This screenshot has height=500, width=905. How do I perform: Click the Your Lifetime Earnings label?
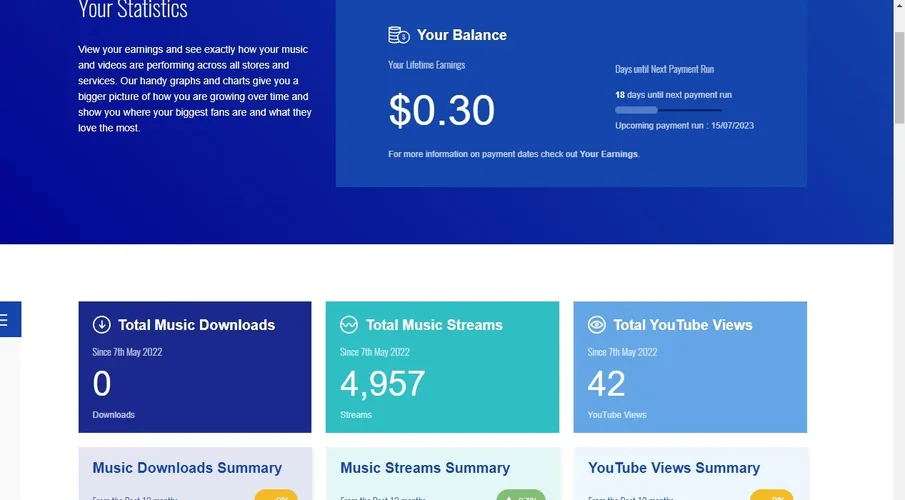(x=427, y=65)
